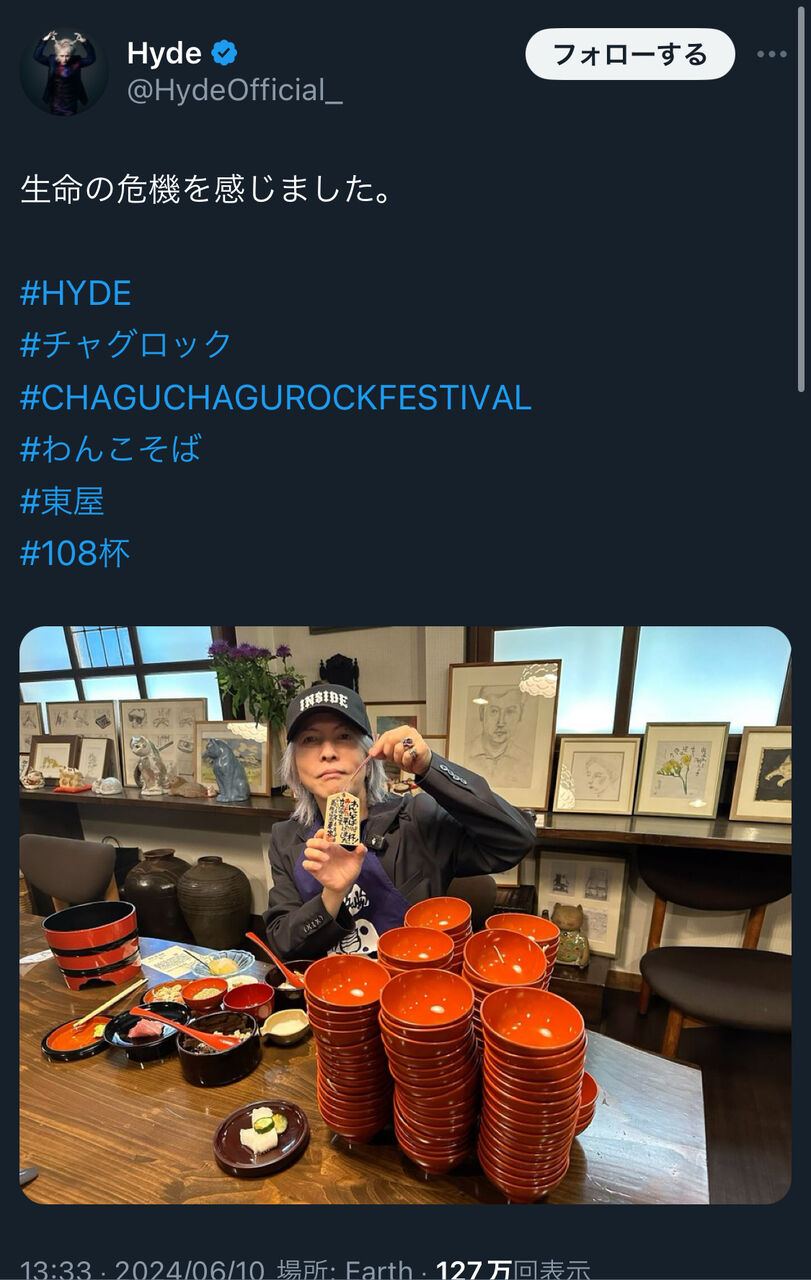Viewport: 811px width, 1280px height.
Task: Open the three-dot more options menu
Action: (772, 55)
